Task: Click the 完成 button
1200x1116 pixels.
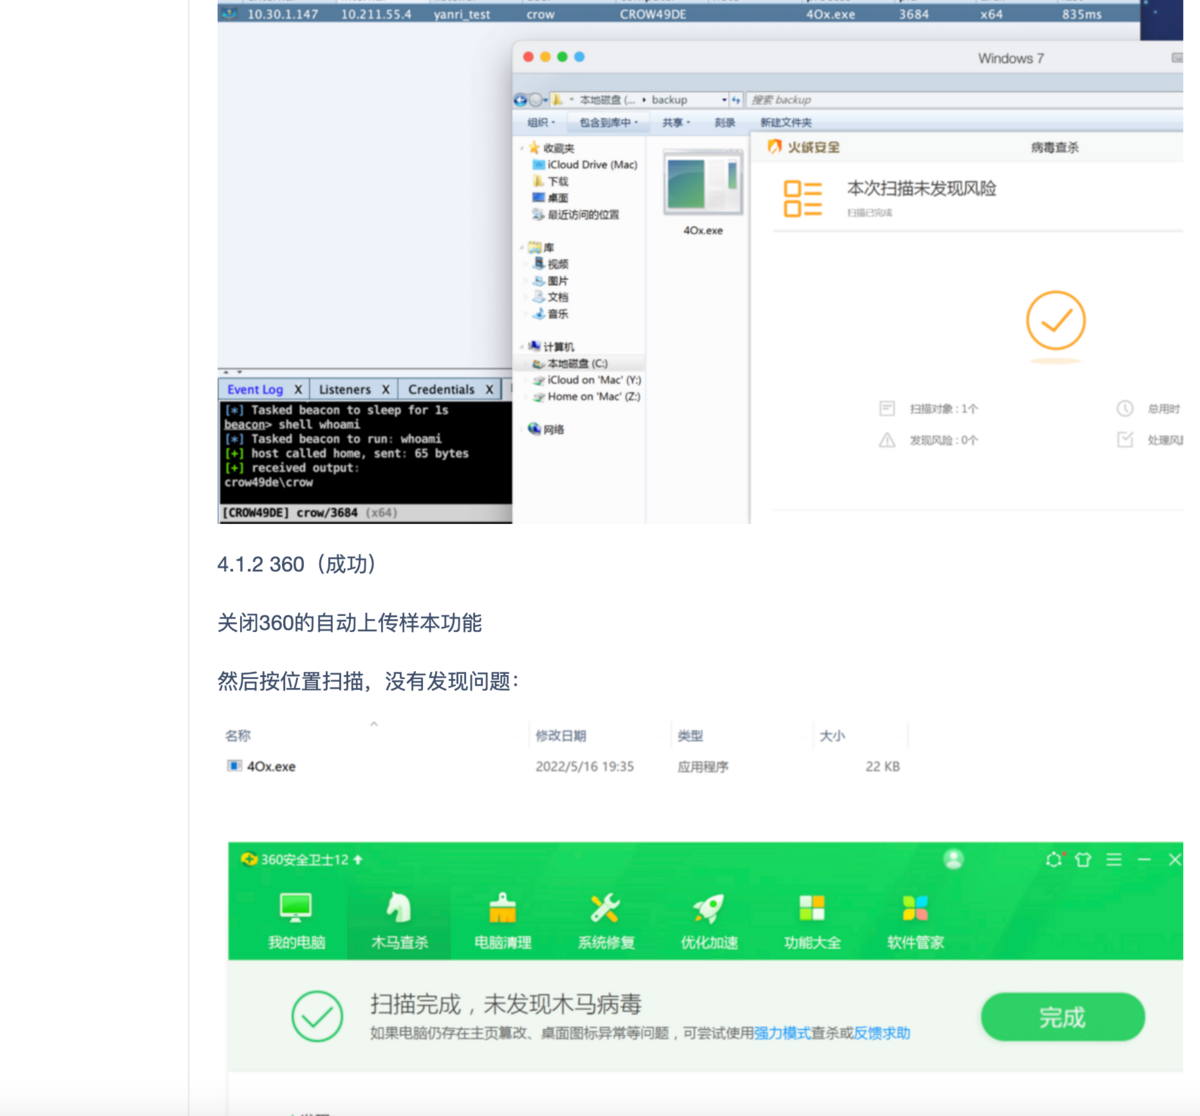Action: tap(1062, 1017)
